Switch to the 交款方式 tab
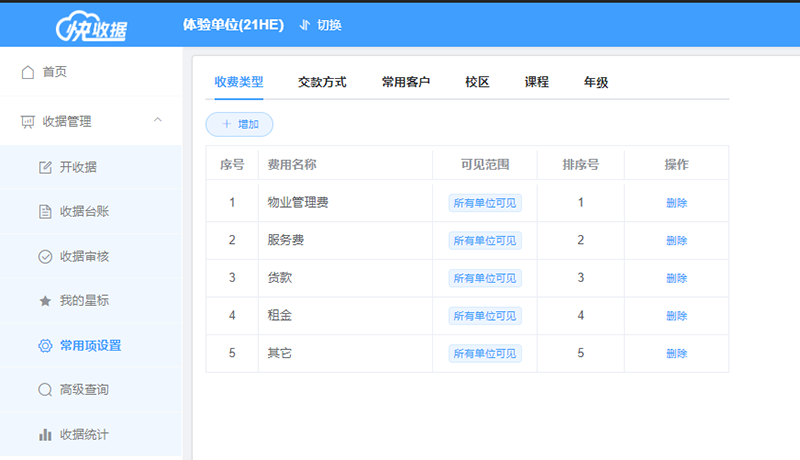The width and height of the screenshot is (800, 460). pyautogui.click(x=322, y=82)
